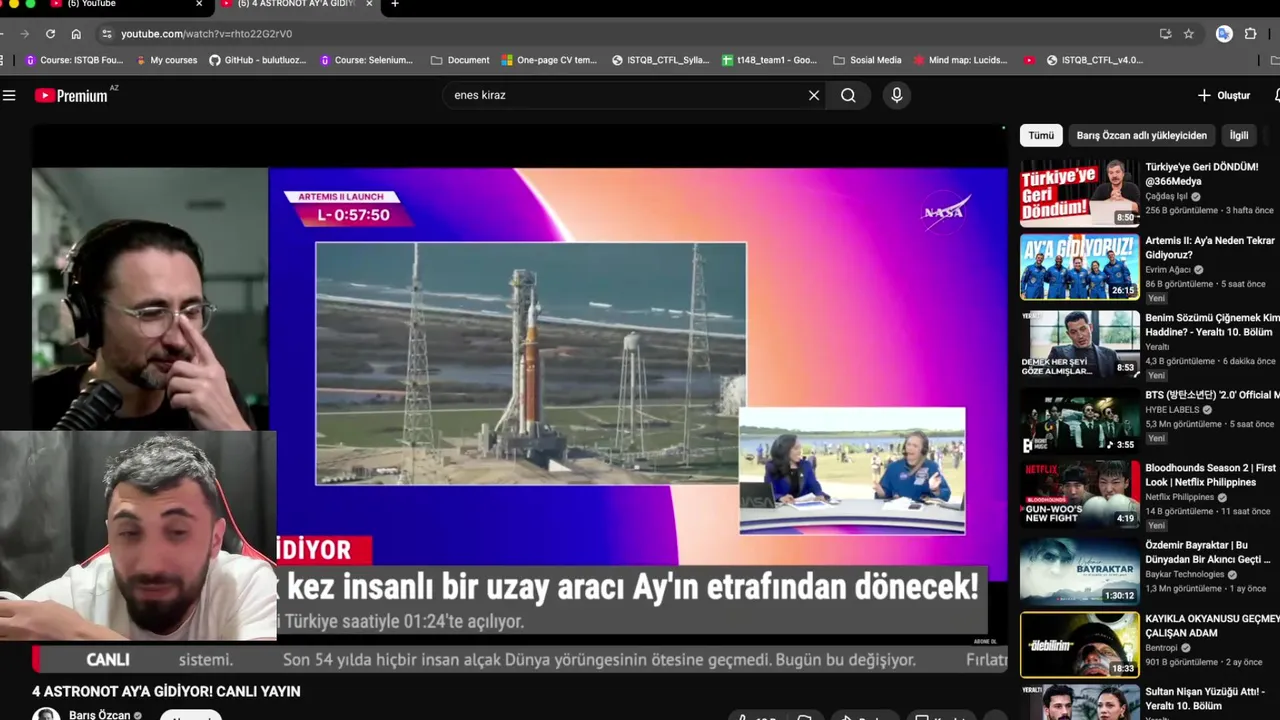The height and width of the screenshot is (720, 1280).
Task: Click the Barış Özcan channel name
Action: point(99,715)
